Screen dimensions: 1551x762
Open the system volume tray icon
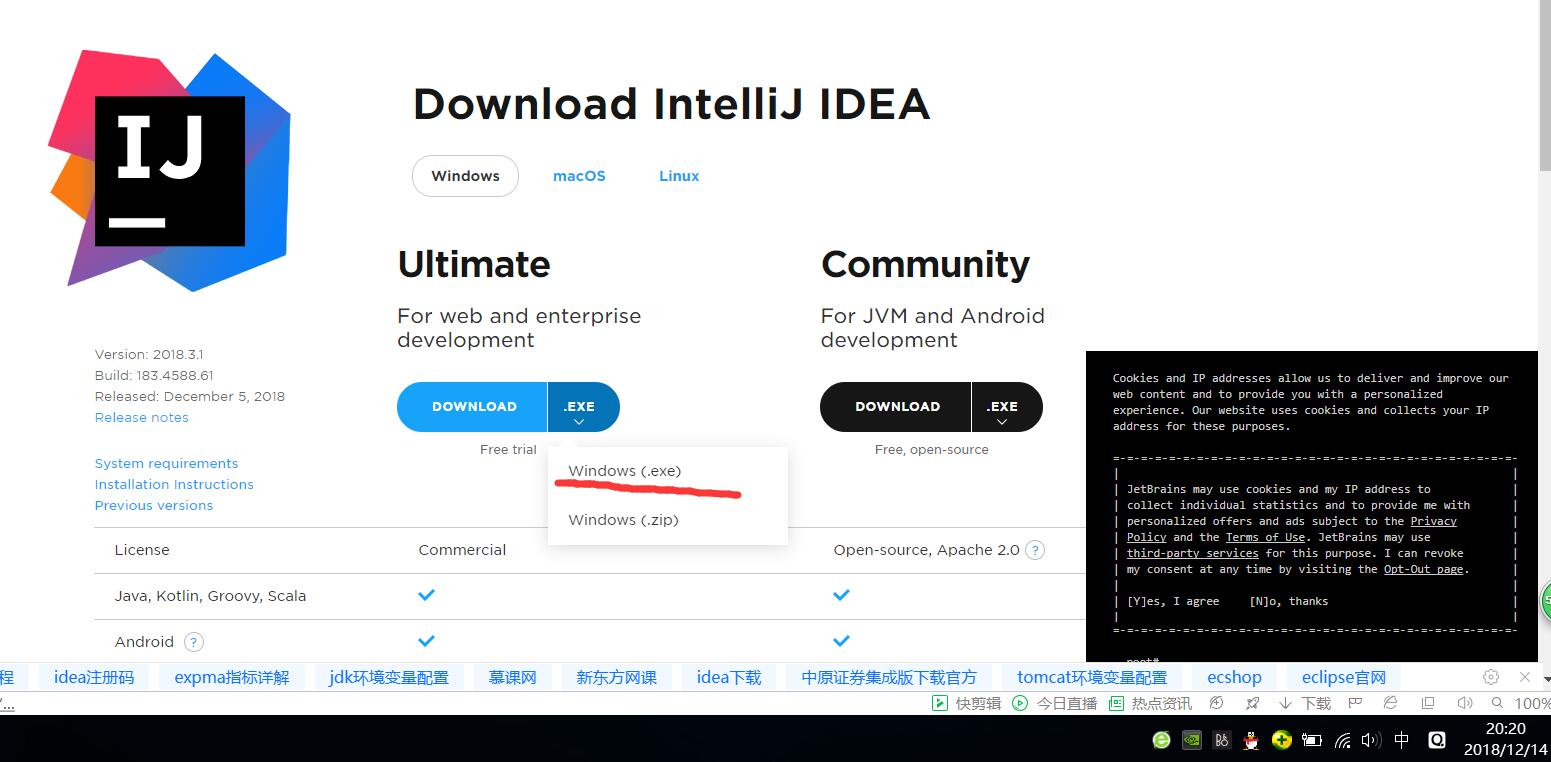point(1371,740)
